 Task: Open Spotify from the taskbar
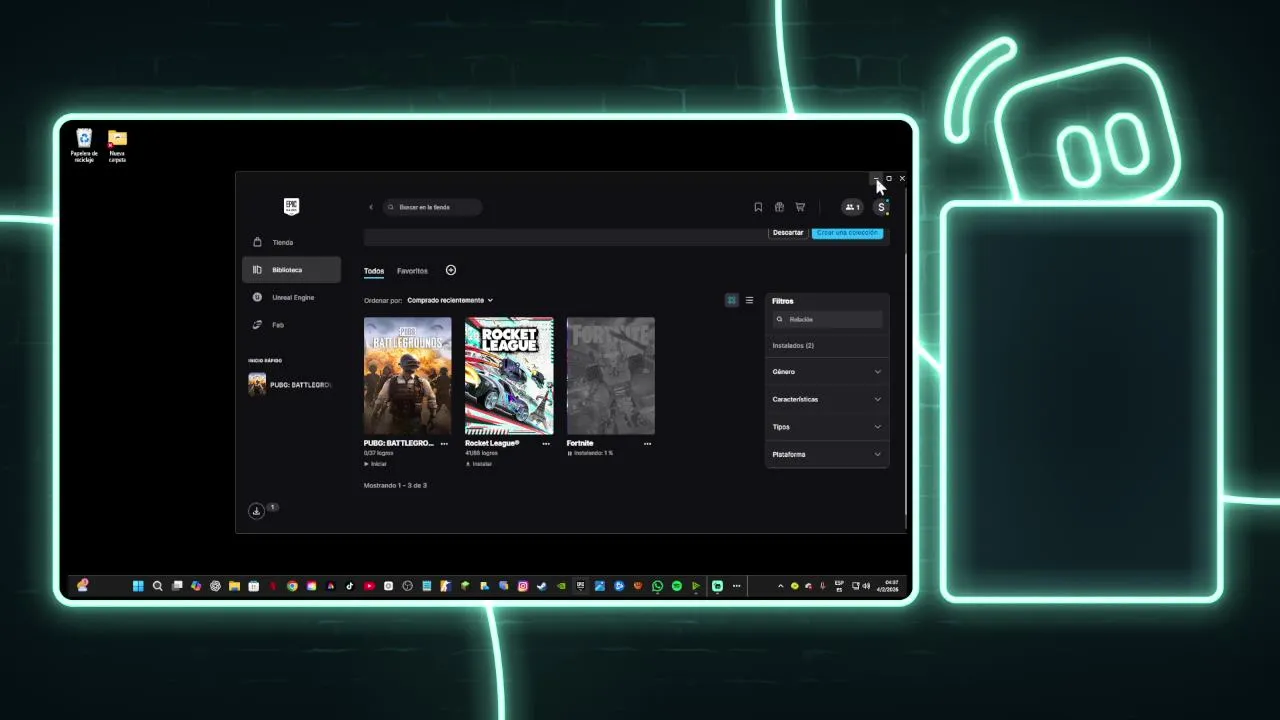point(677,586)
